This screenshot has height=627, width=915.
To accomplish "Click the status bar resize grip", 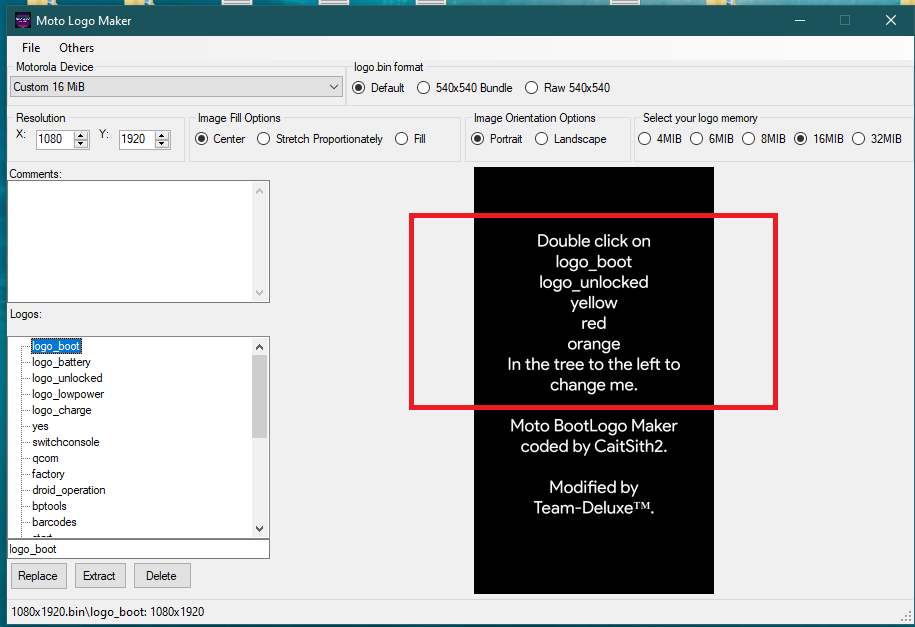I will [906, 615].
